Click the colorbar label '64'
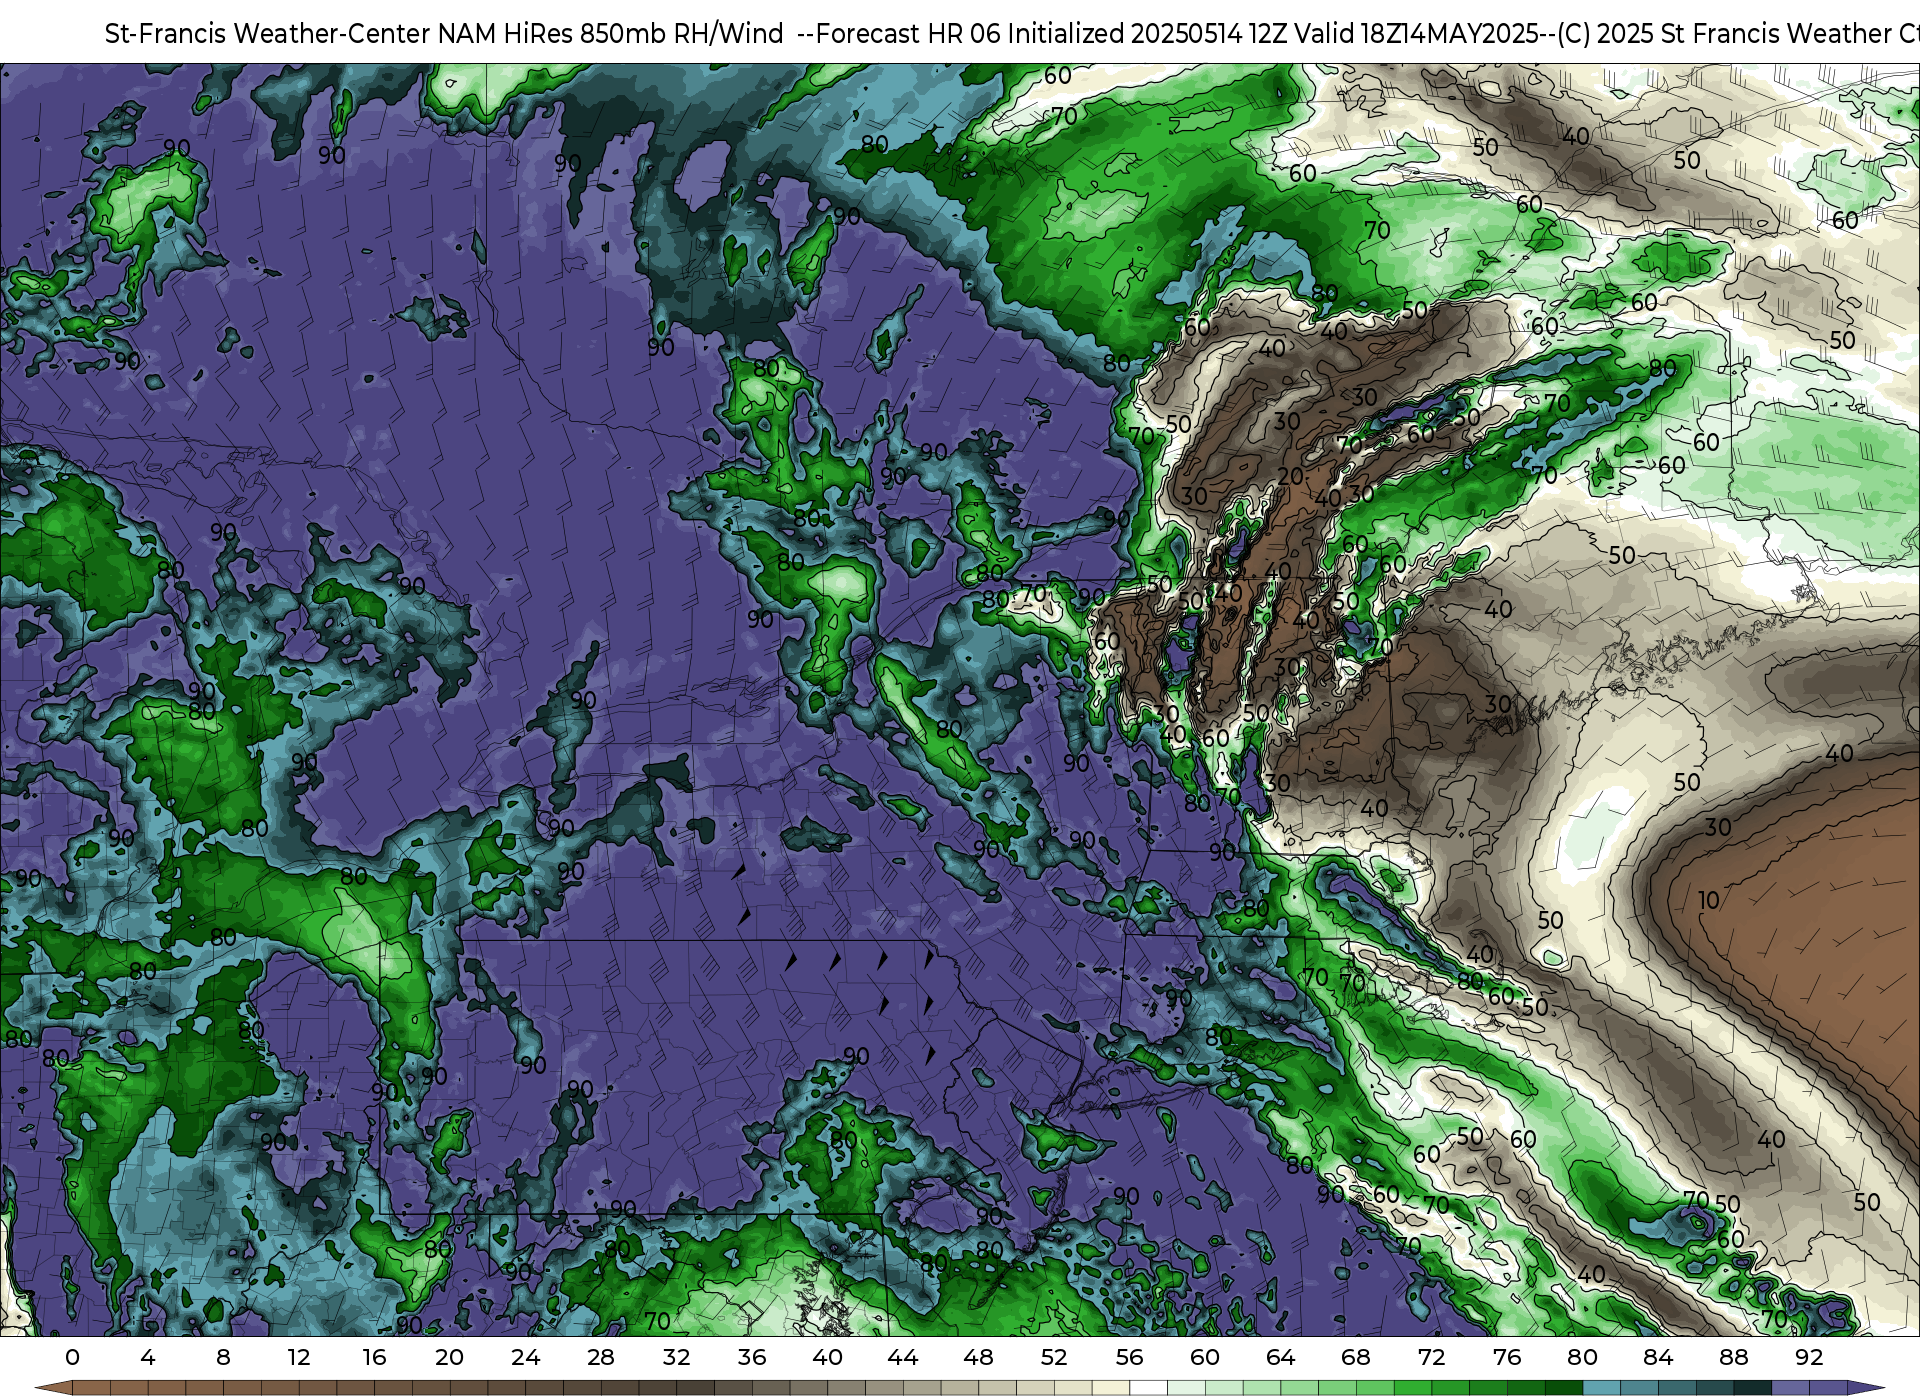Image resolution: width=1920 pixels, height=1400 pixels. click(1280, 1357)
